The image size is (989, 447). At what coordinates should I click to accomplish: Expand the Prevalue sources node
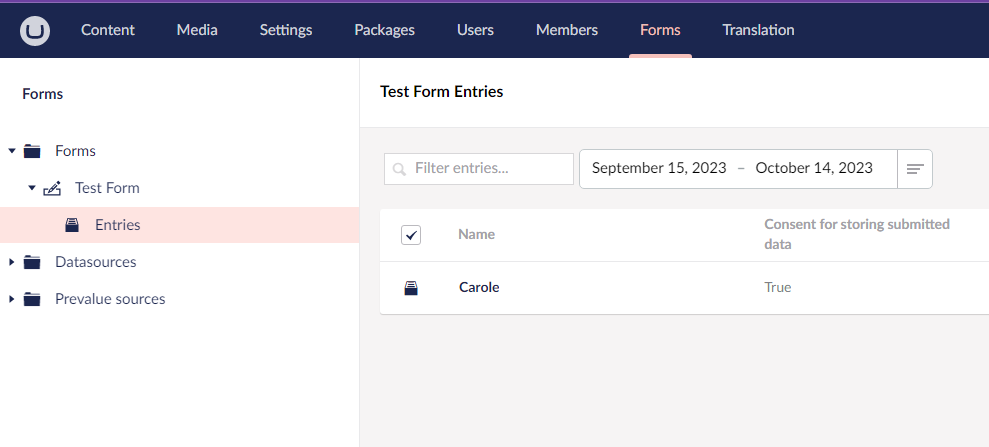(11, 299)
